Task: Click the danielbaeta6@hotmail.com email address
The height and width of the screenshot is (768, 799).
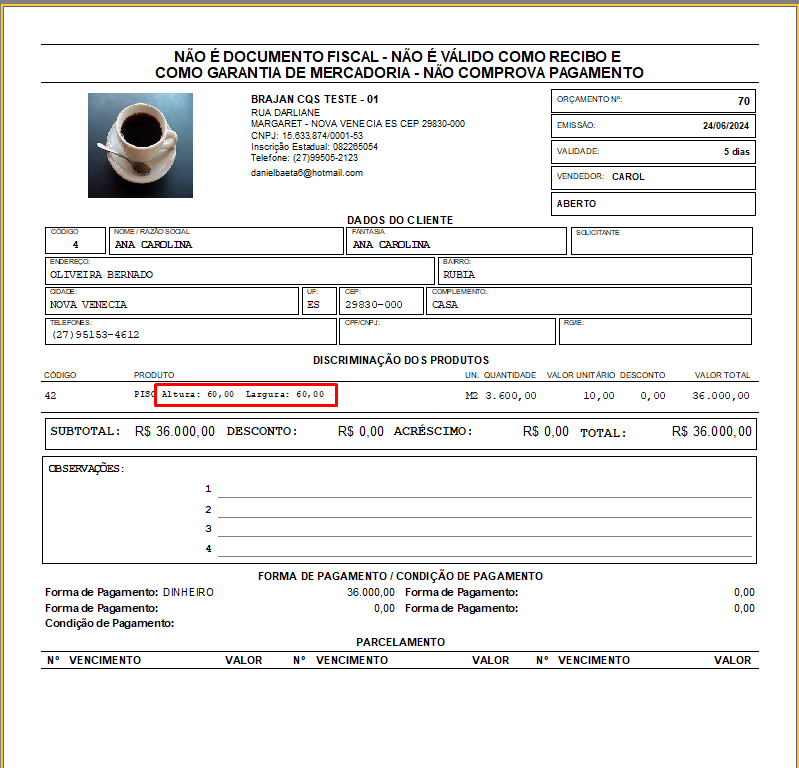Action: point(306,173)
